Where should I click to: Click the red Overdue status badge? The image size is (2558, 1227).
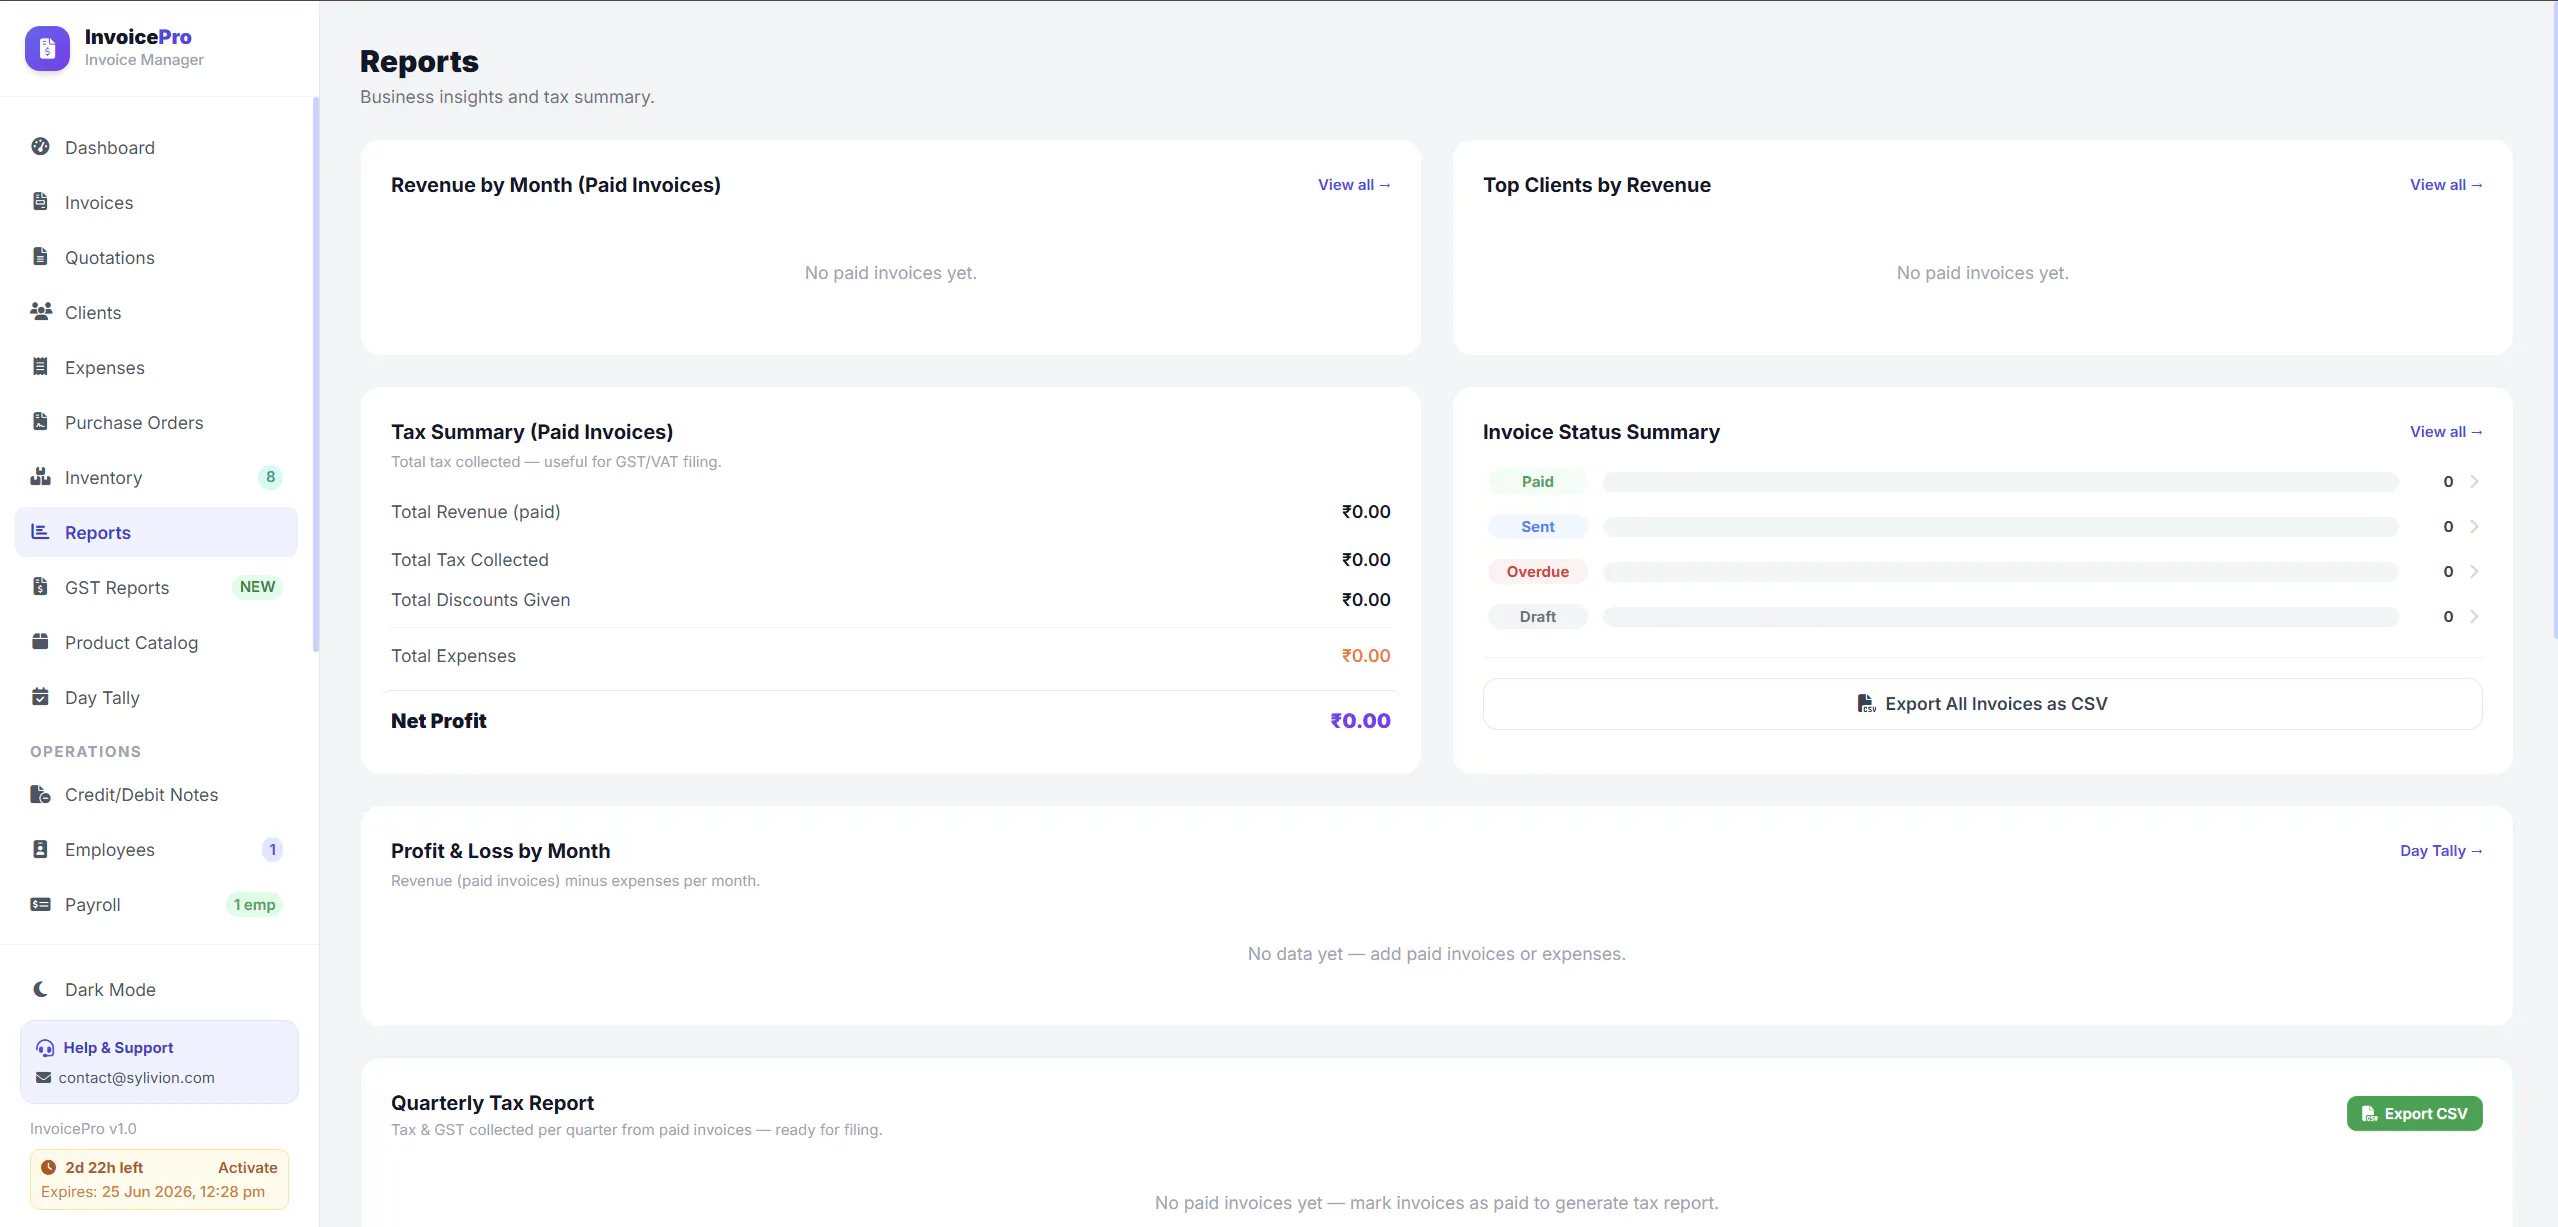click(x=1537, y=572)
